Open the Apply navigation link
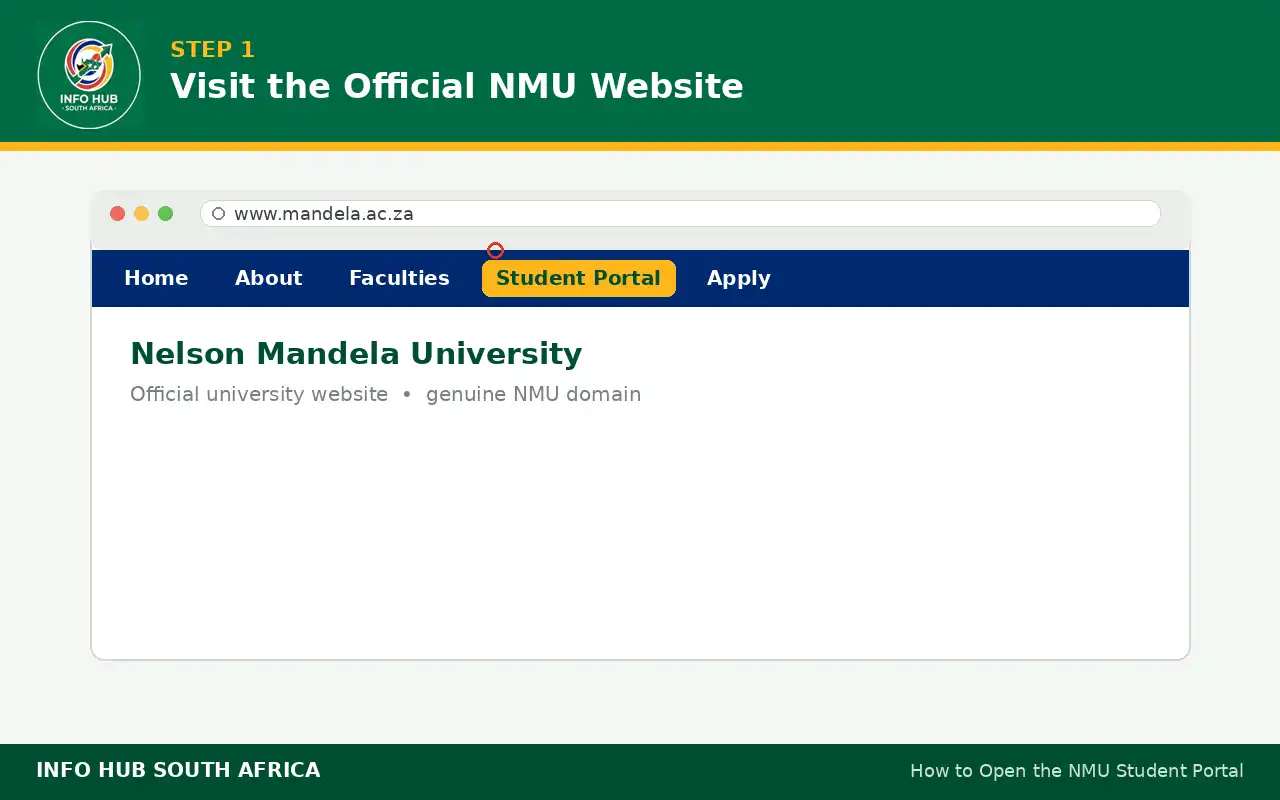This screenshot has width=1280, height=800. point(739,279)
